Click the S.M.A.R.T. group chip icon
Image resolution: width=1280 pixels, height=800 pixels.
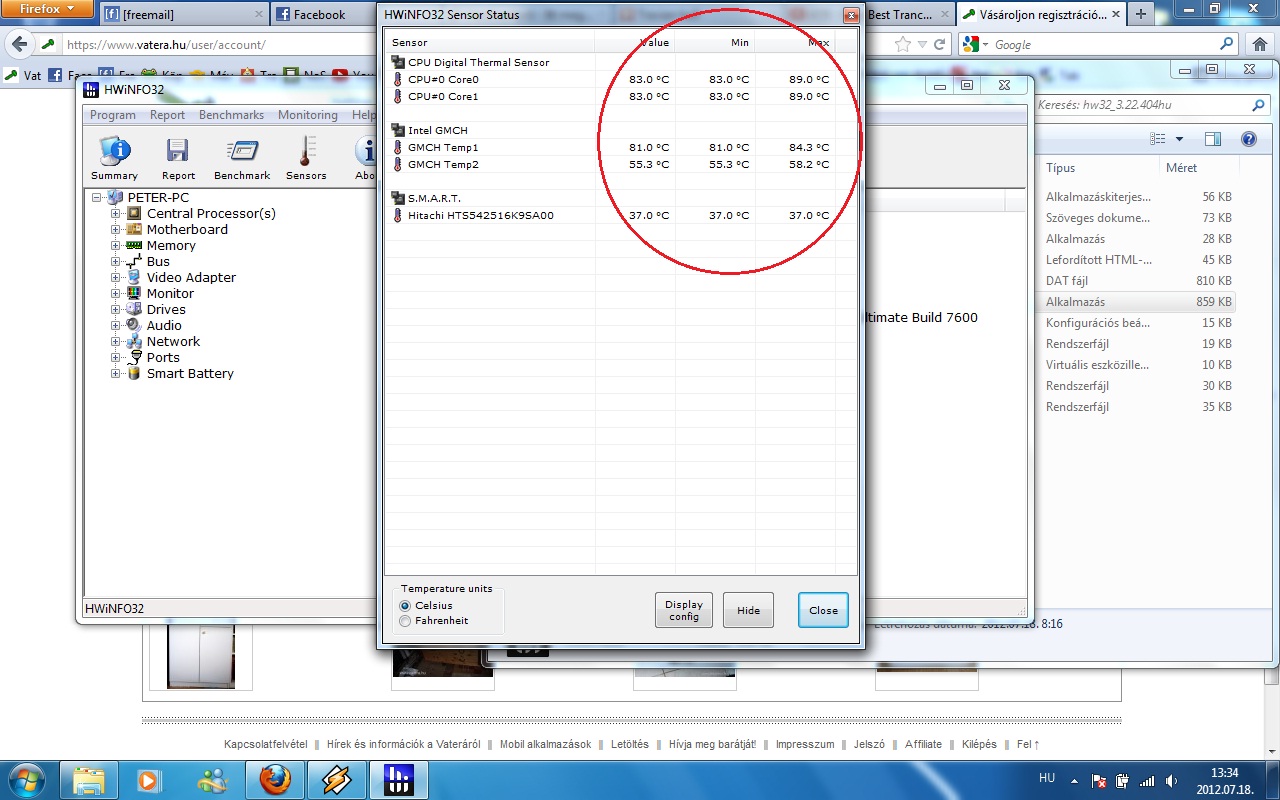[398, 199]
